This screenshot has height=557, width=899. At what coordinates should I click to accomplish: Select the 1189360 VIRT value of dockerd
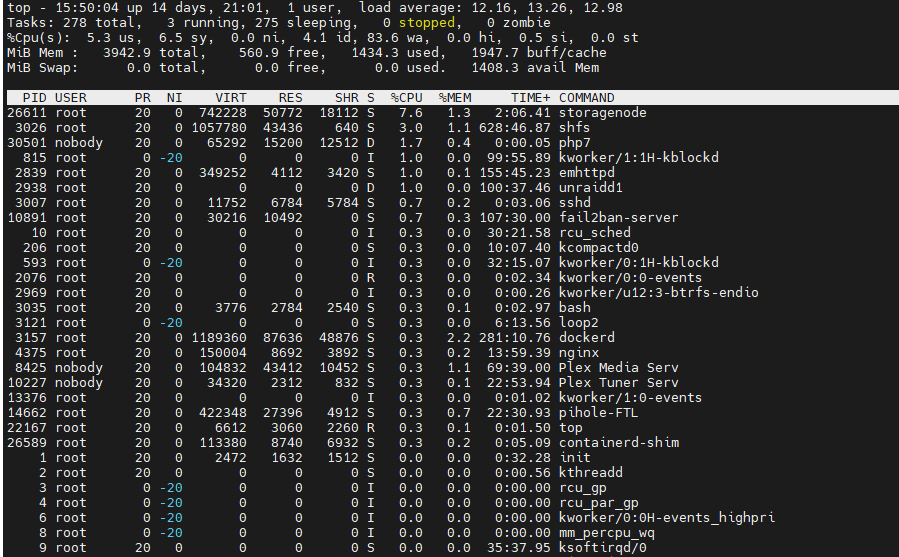click(219, 337)
